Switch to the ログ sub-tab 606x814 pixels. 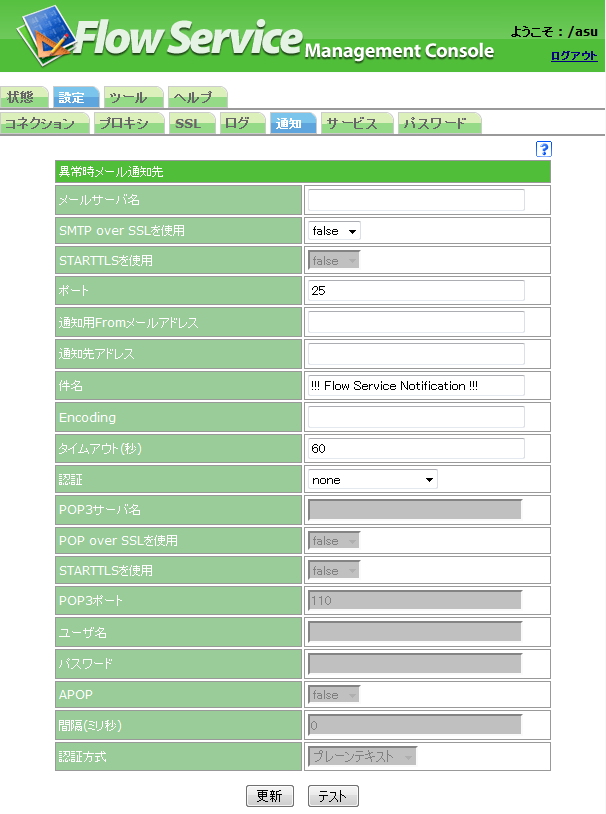click(238, 124)
